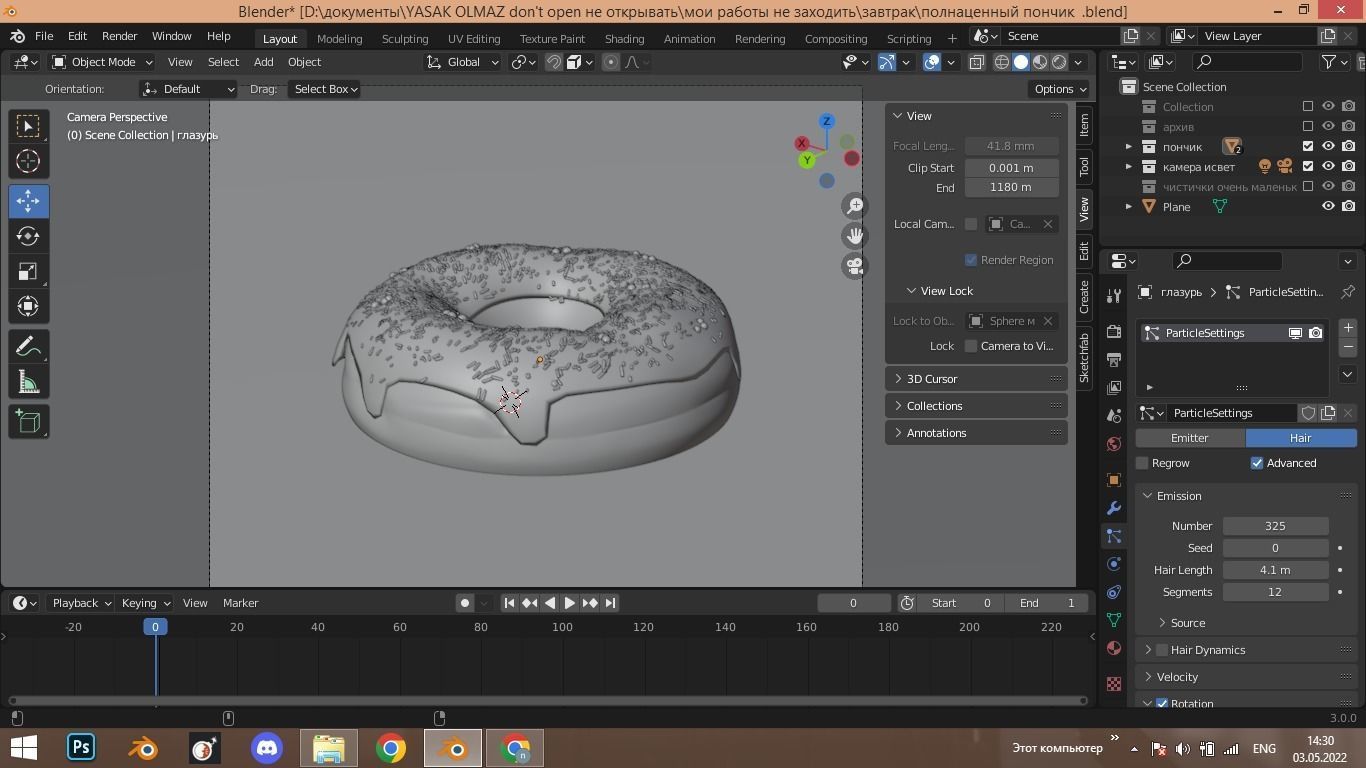The width and height of the screenshot is (1366, 768).
Task: Add a new particle system slot
Action: [1348, 328]
